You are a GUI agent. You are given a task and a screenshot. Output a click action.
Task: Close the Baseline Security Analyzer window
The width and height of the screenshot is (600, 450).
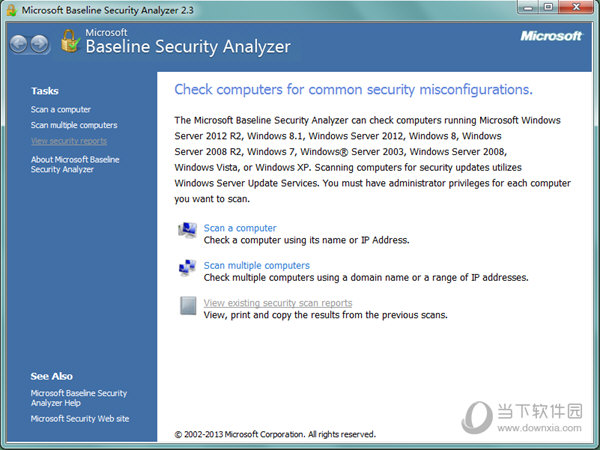pyautogui.click(x=577, y=8)
